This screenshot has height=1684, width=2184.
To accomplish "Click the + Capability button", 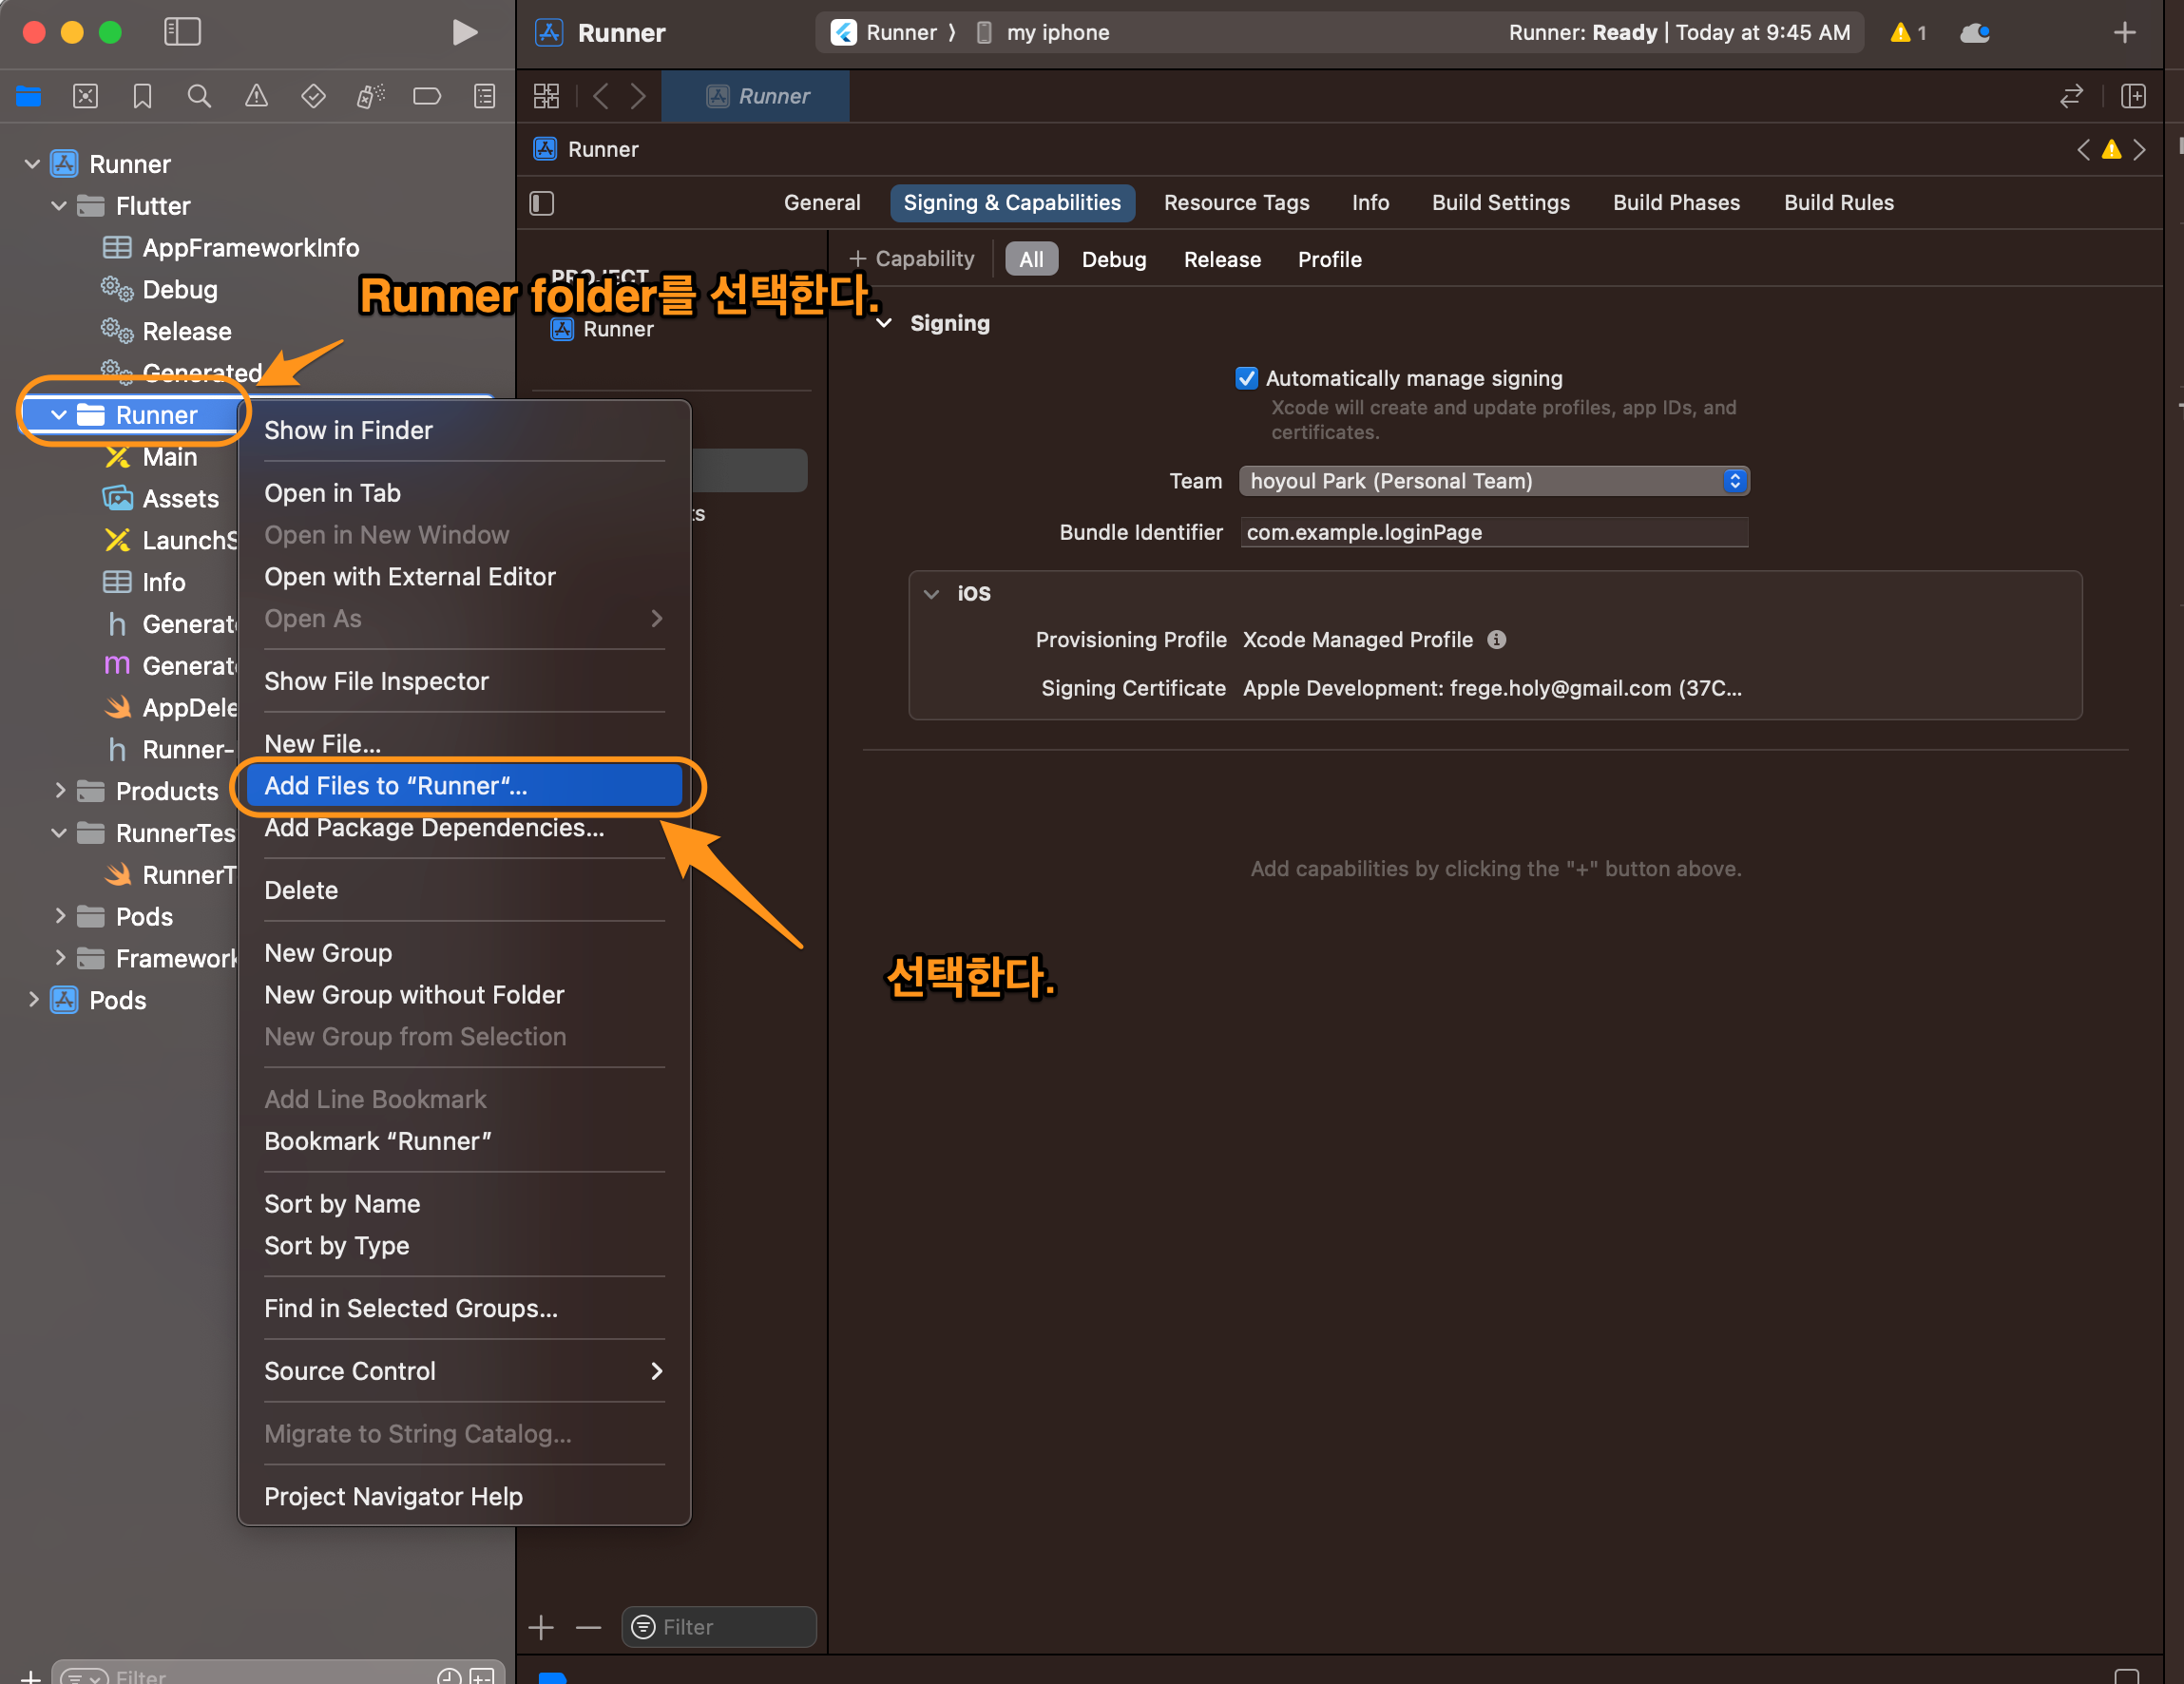I will coord(911,259).
